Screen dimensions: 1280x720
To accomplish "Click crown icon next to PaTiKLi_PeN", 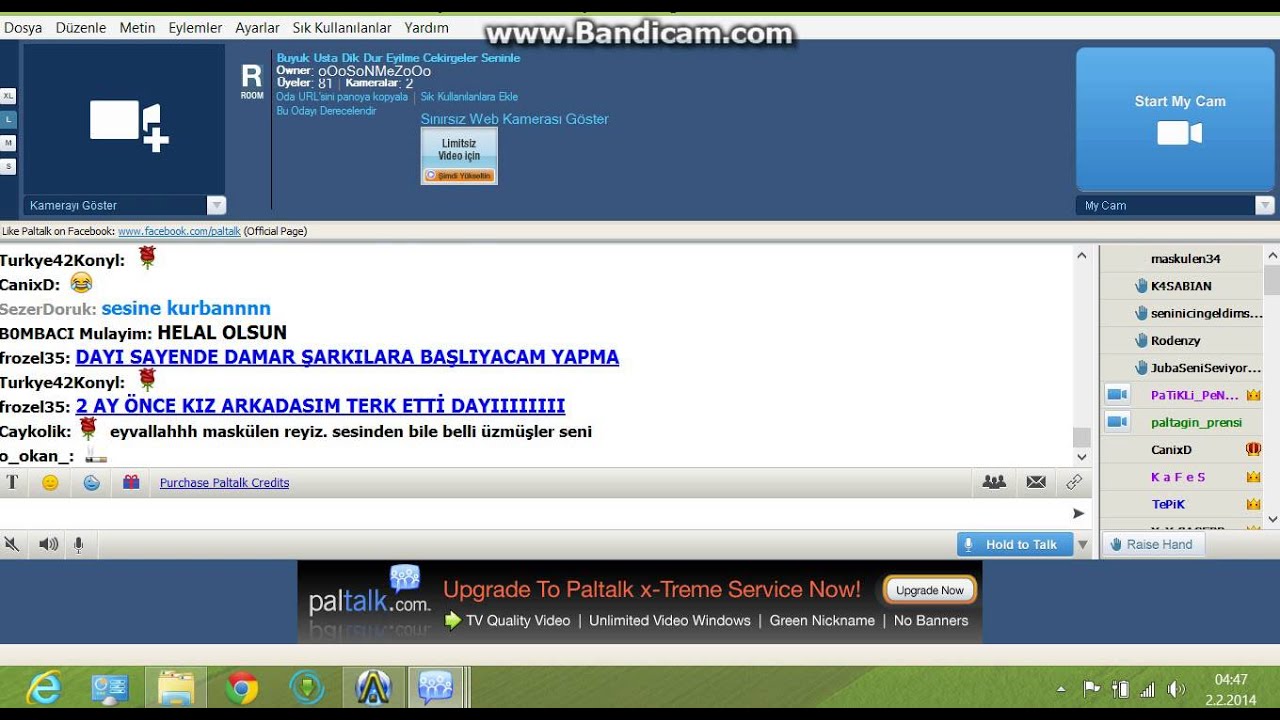I will pyautogui.click(x=1253, y=395).
